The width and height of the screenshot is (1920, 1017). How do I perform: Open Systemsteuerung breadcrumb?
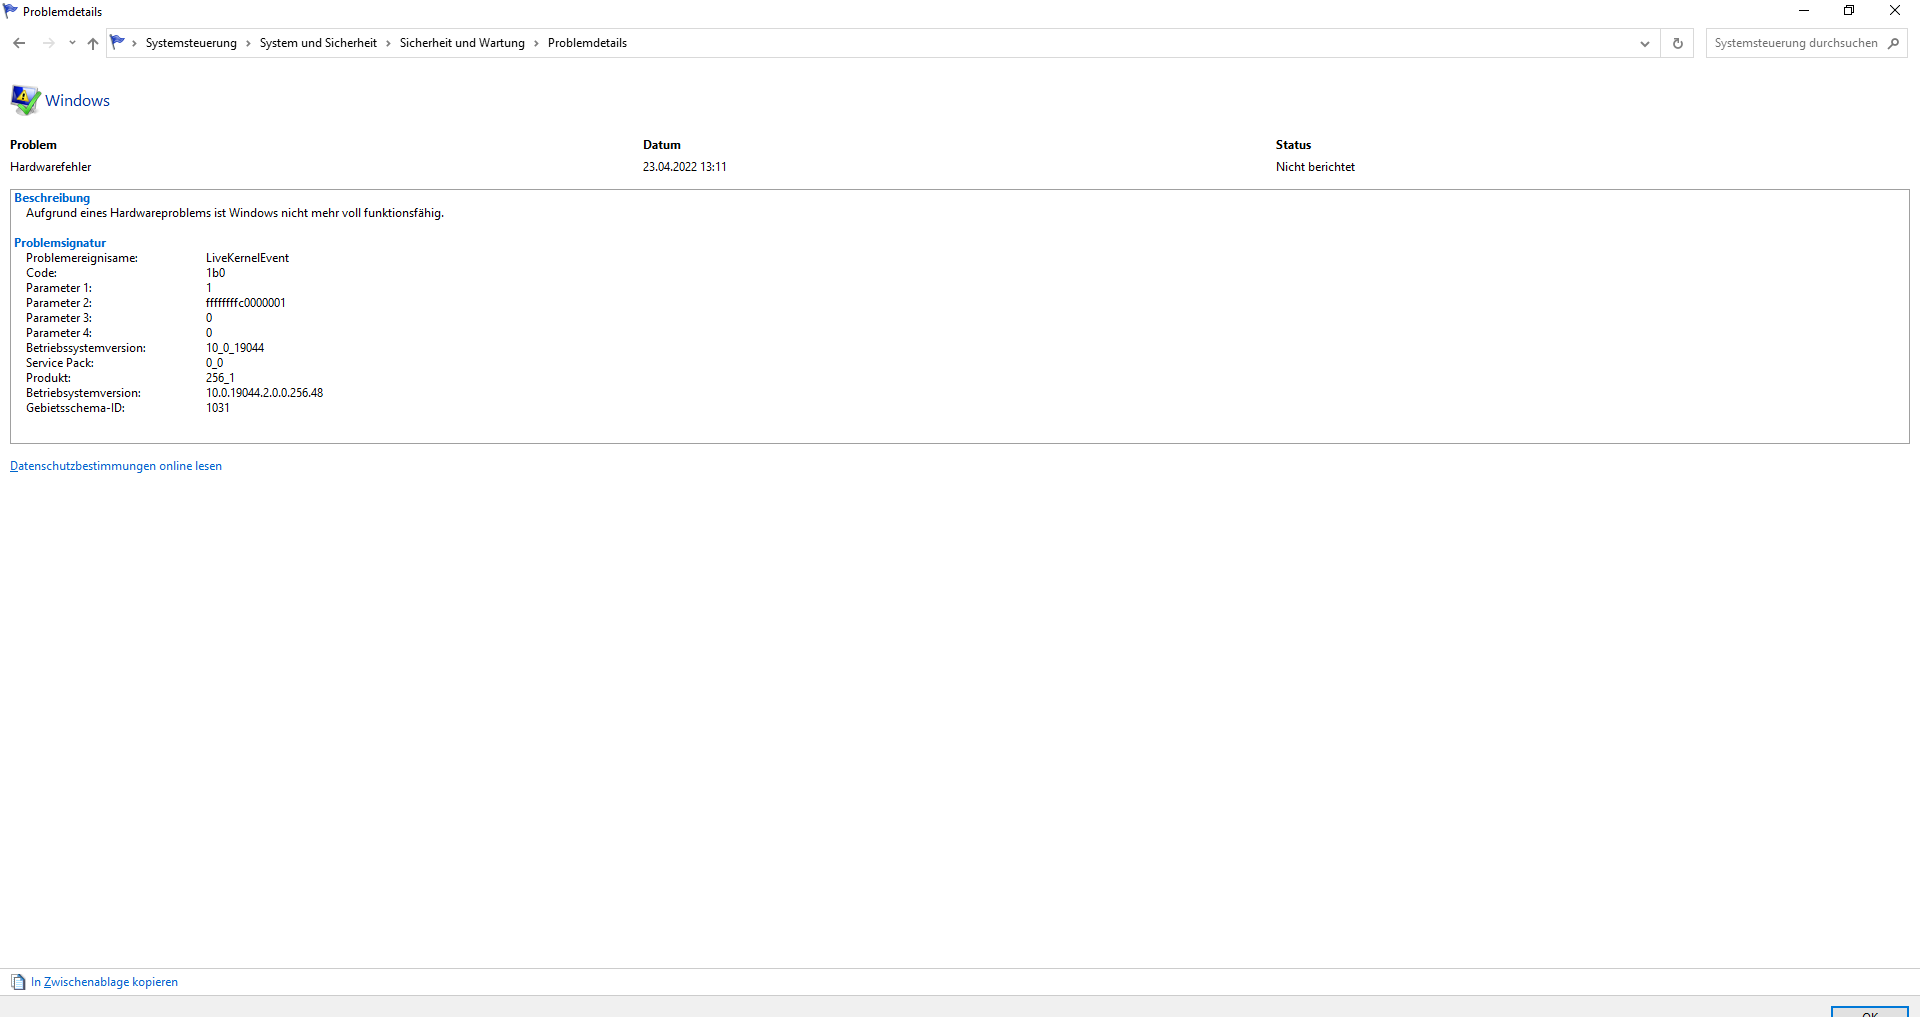(x=191, y=43)
